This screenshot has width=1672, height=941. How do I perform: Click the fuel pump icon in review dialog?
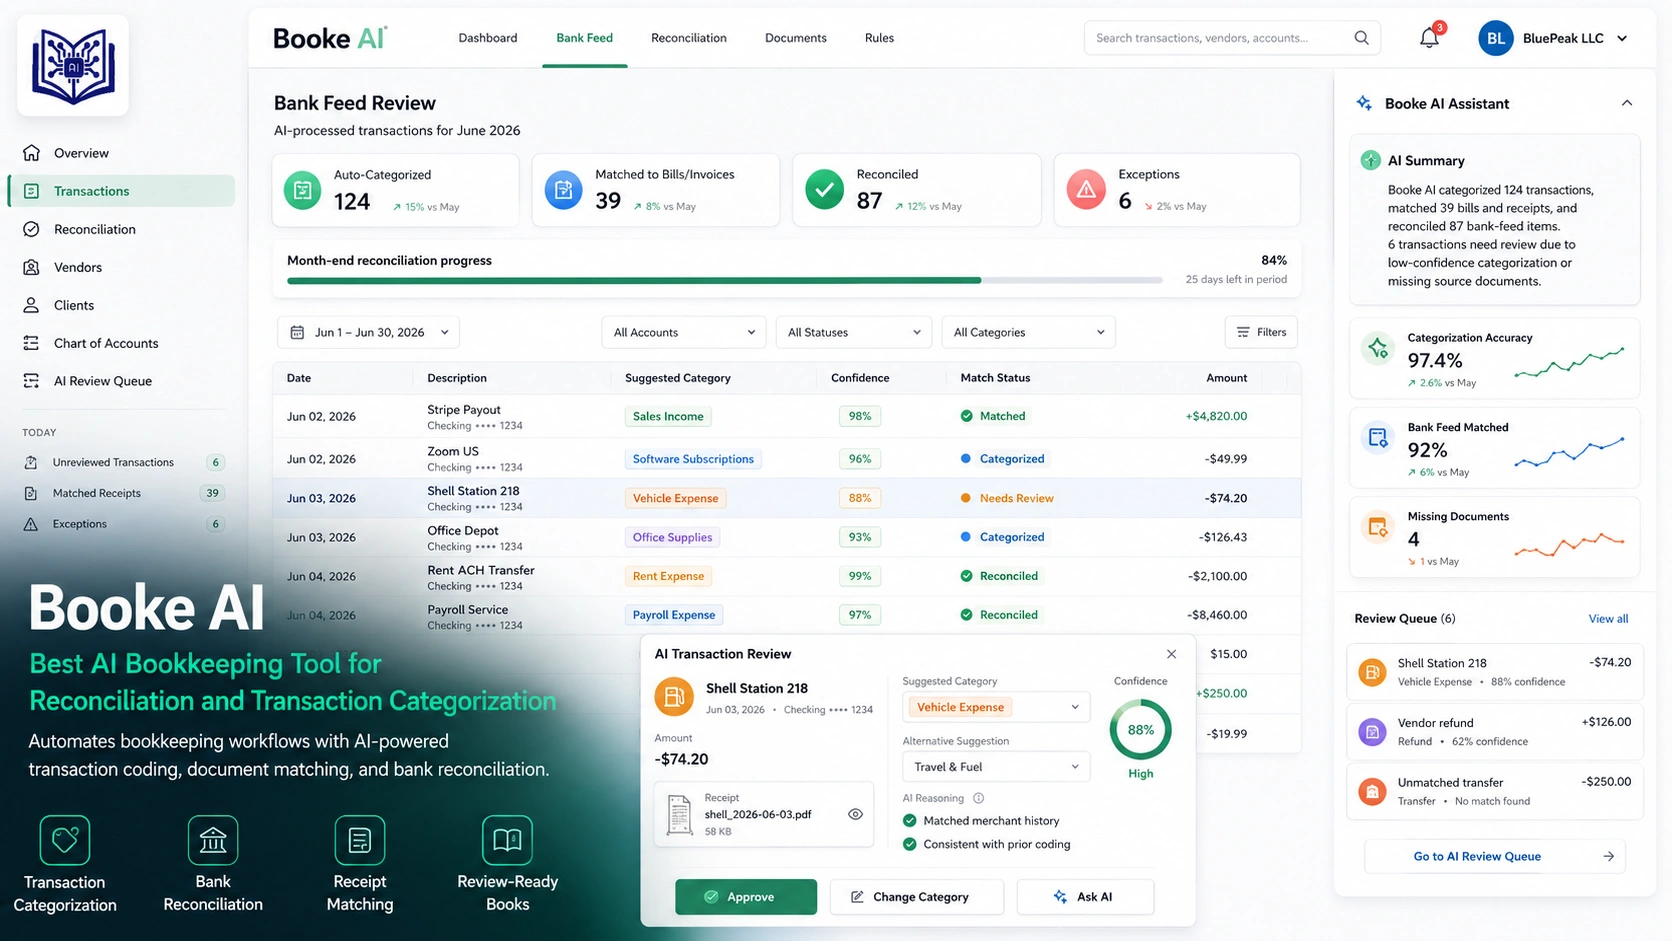(674, 697)
